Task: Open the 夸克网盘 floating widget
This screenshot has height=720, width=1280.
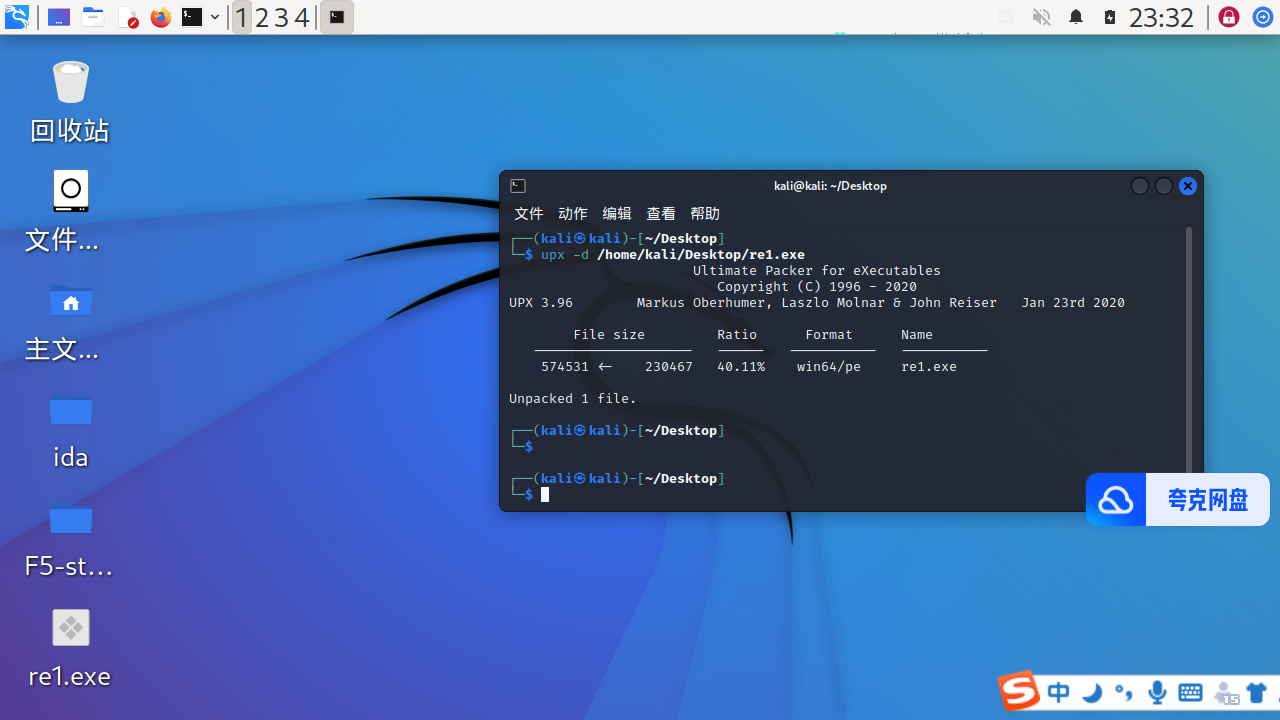Action: point(1178,500)
